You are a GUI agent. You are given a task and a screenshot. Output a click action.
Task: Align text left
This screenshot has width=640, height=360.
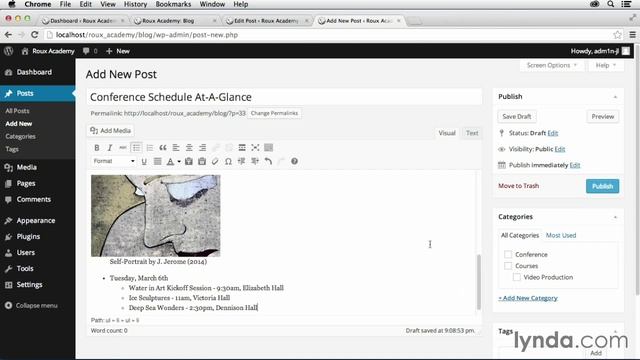tap(176, 148)
